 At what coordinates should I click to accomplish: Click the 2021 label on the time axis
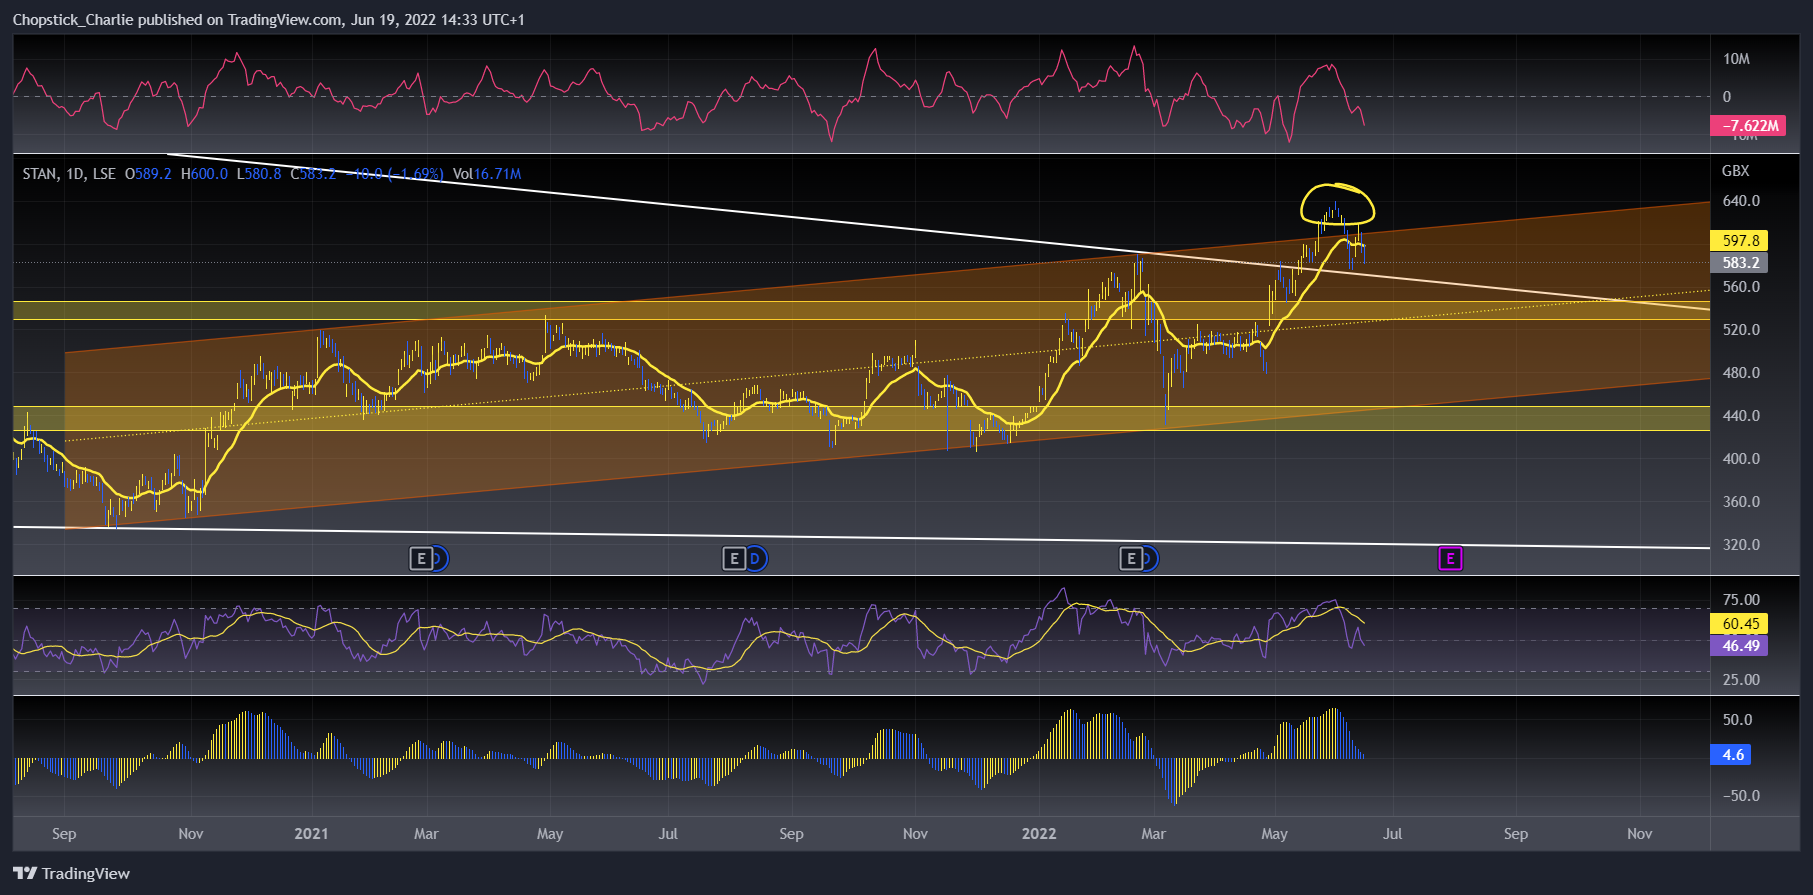tap(311, 833)
